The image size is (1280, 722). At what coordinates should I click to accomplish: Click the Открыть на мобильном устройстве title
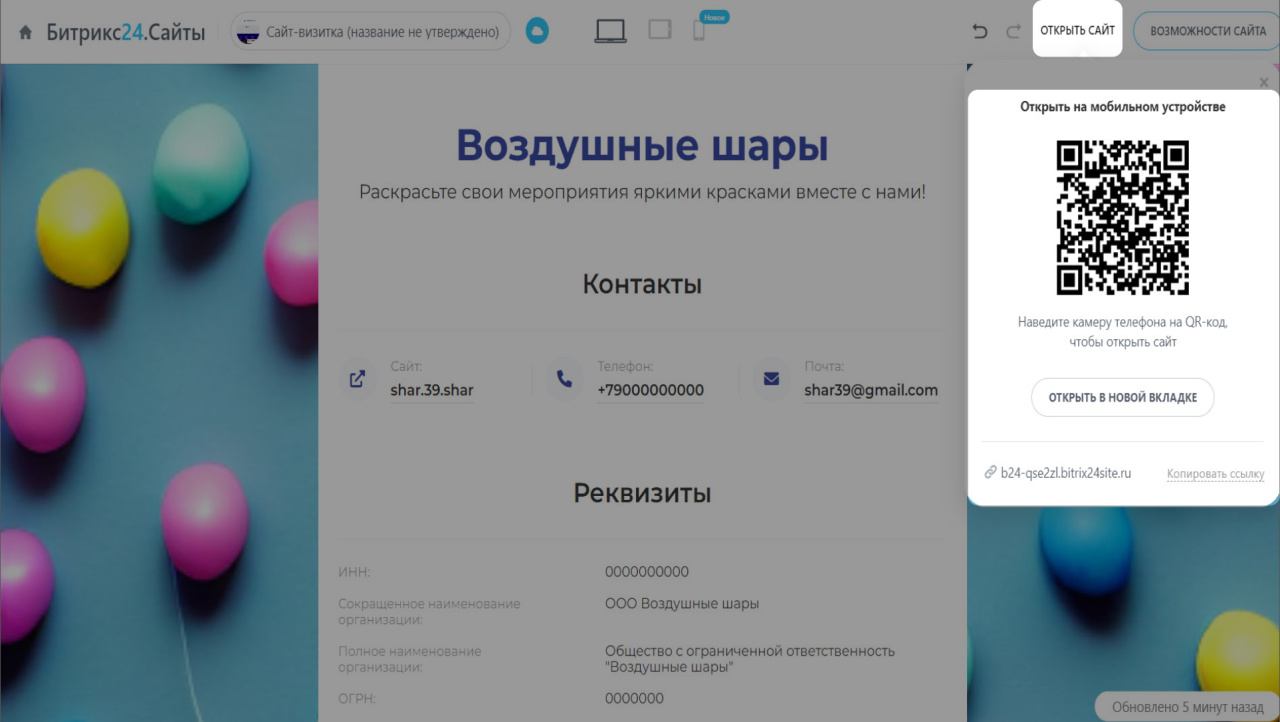[1123, 107]
